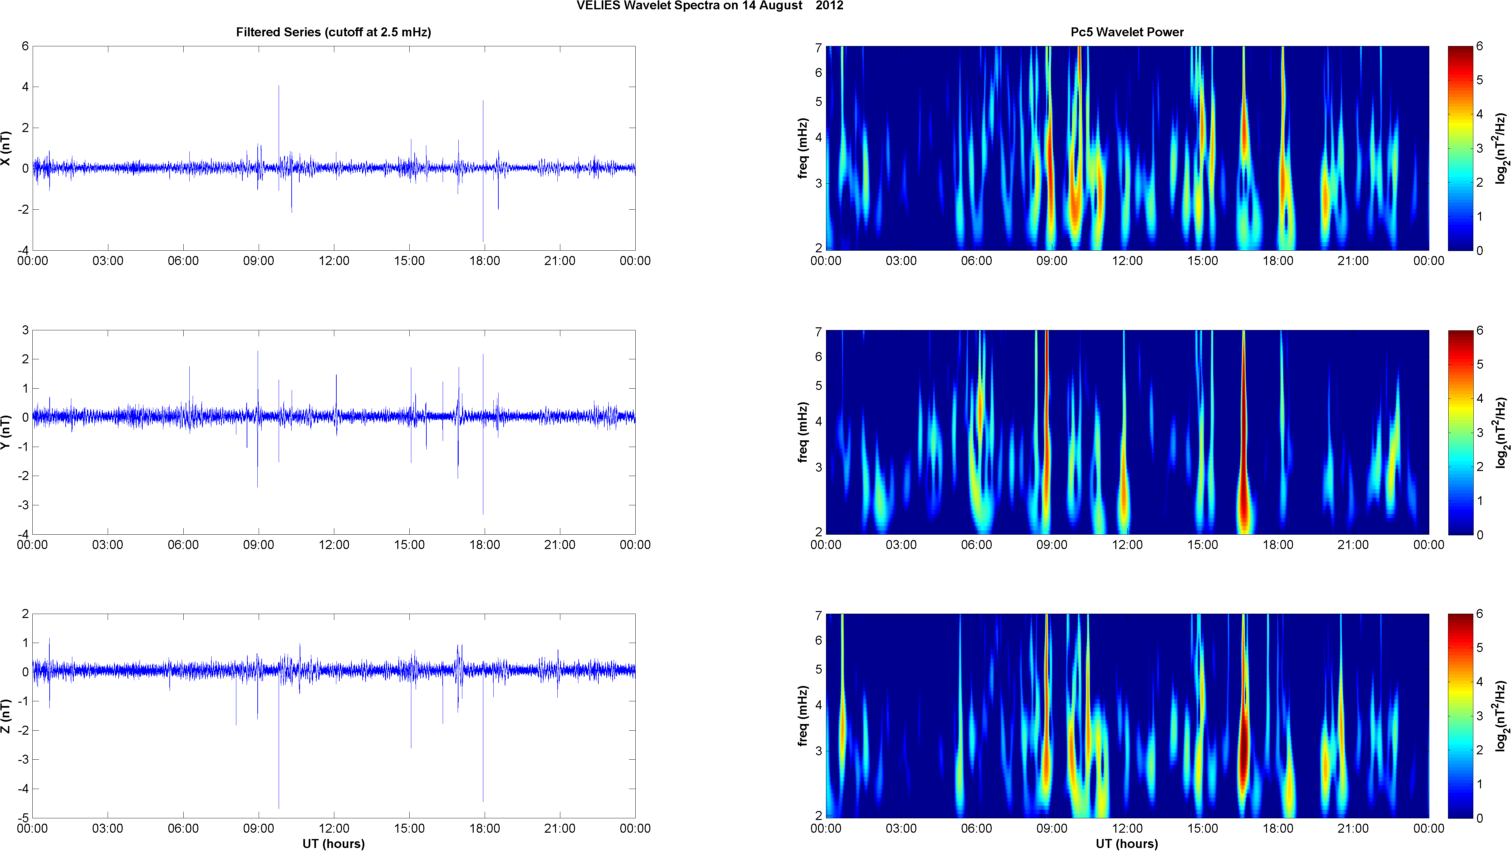This screenshot has height=851, width=1511.
Task: Click the "VELIES Wavelet Spectra on 14 August 2012" title
Action: click(709, 6)
